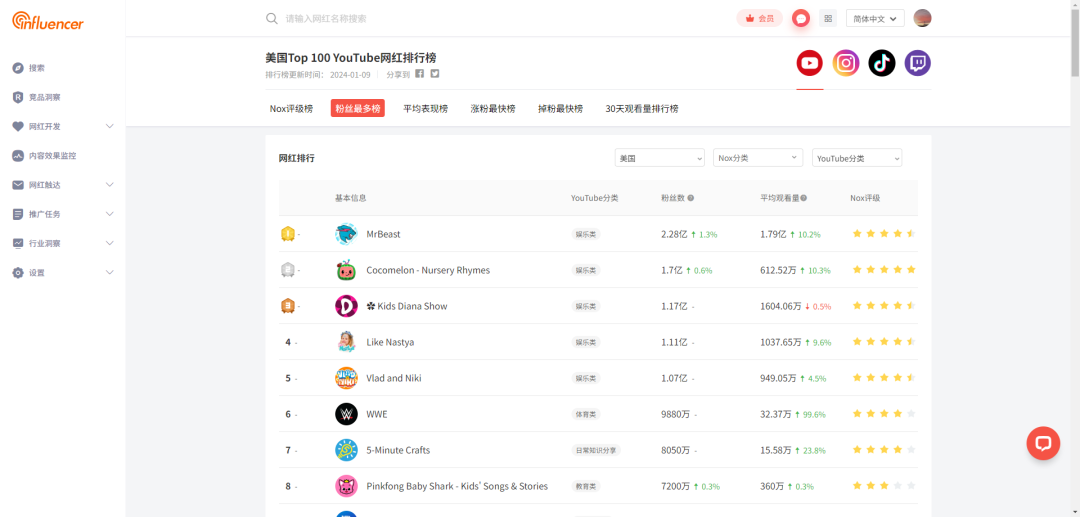Viewport: 1080px width, 517px height.
Task: Expand 网红开发 in the sidebar
Action: coord(63,127)
